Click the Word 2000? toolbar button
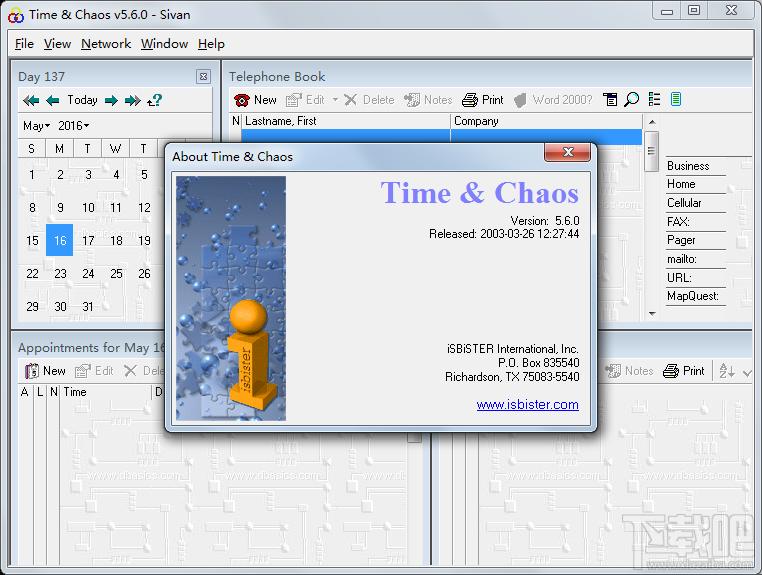 (553, 100)
